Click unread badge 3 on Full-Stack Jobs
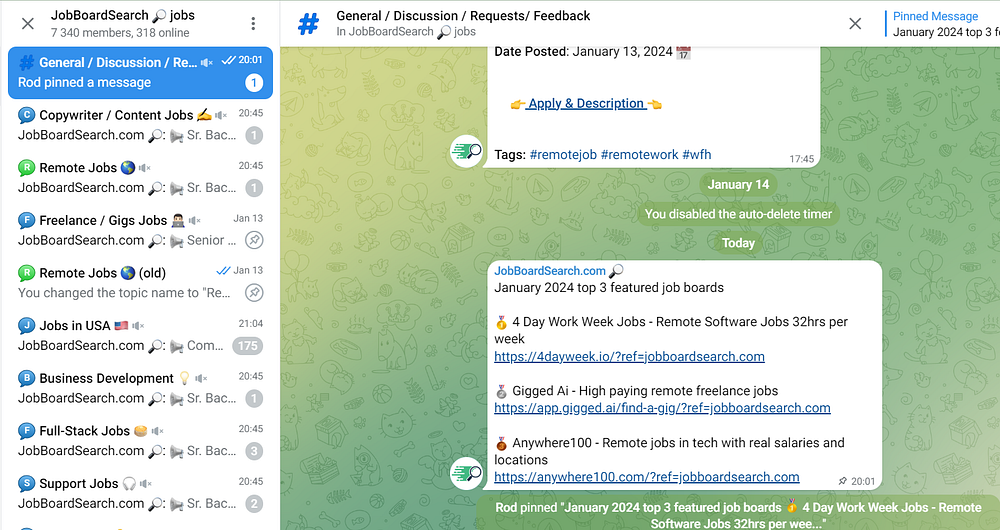The height and width of the screenshot is (530, 1000). (x=254, y=451)
